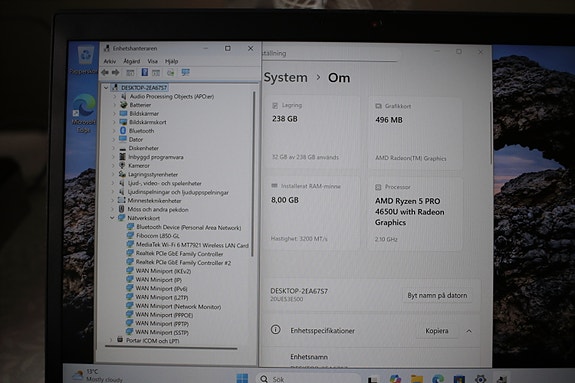Click the scan-for-hardware monitor toolbar icon

point(186,72)
